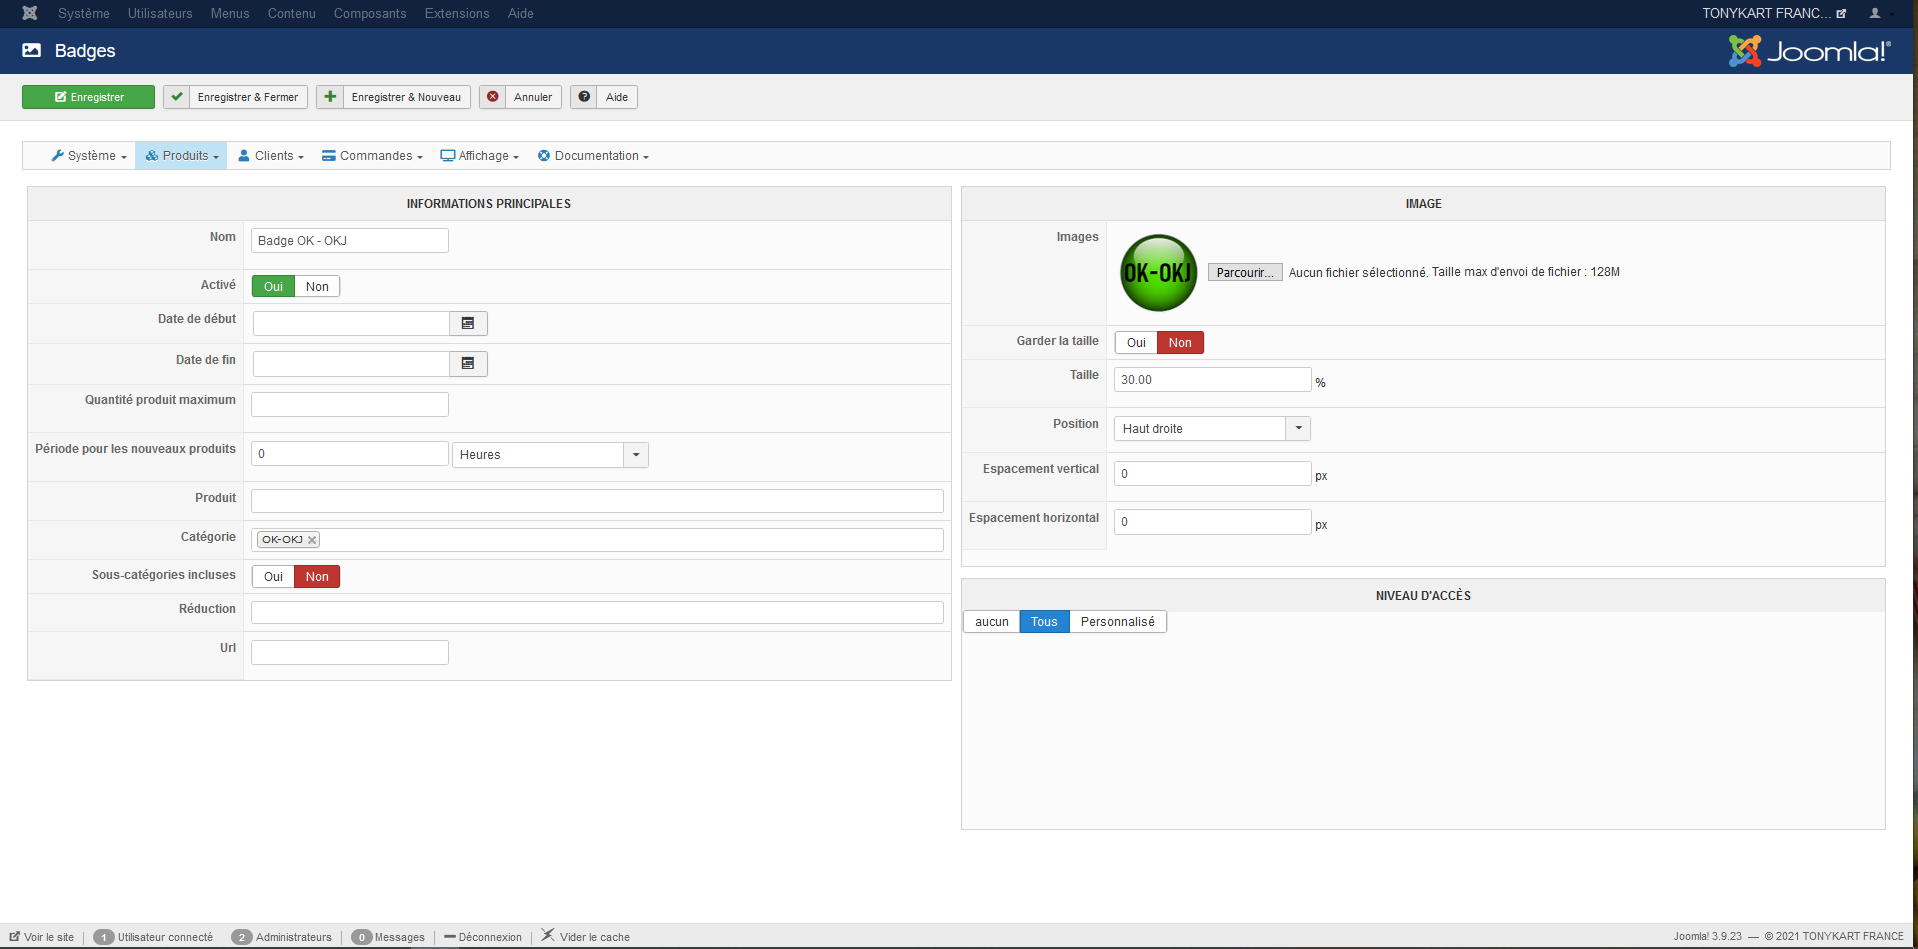This screenshot has height=949, width=1918.
Task: Select access level aucun
Action: tap(992, 621)
